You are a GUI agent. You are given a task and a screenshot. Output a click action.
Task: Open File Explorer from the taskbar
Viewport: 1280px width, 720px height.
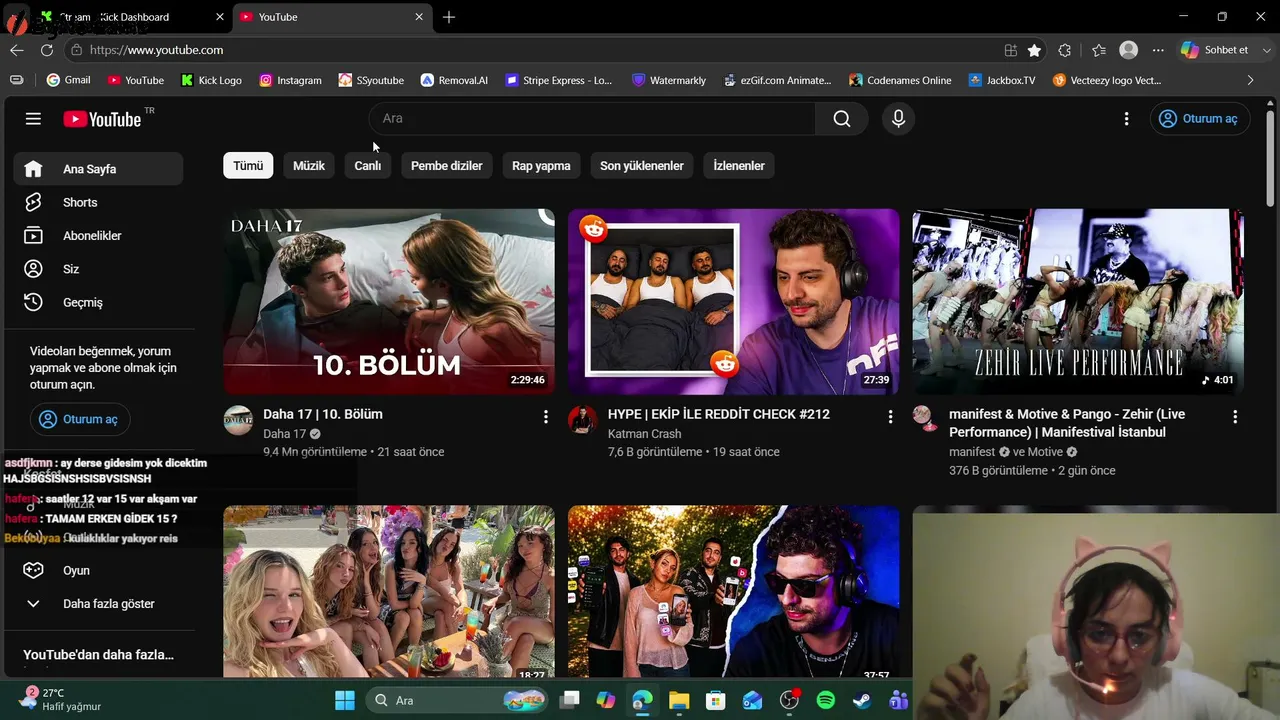tap(679, 700)
